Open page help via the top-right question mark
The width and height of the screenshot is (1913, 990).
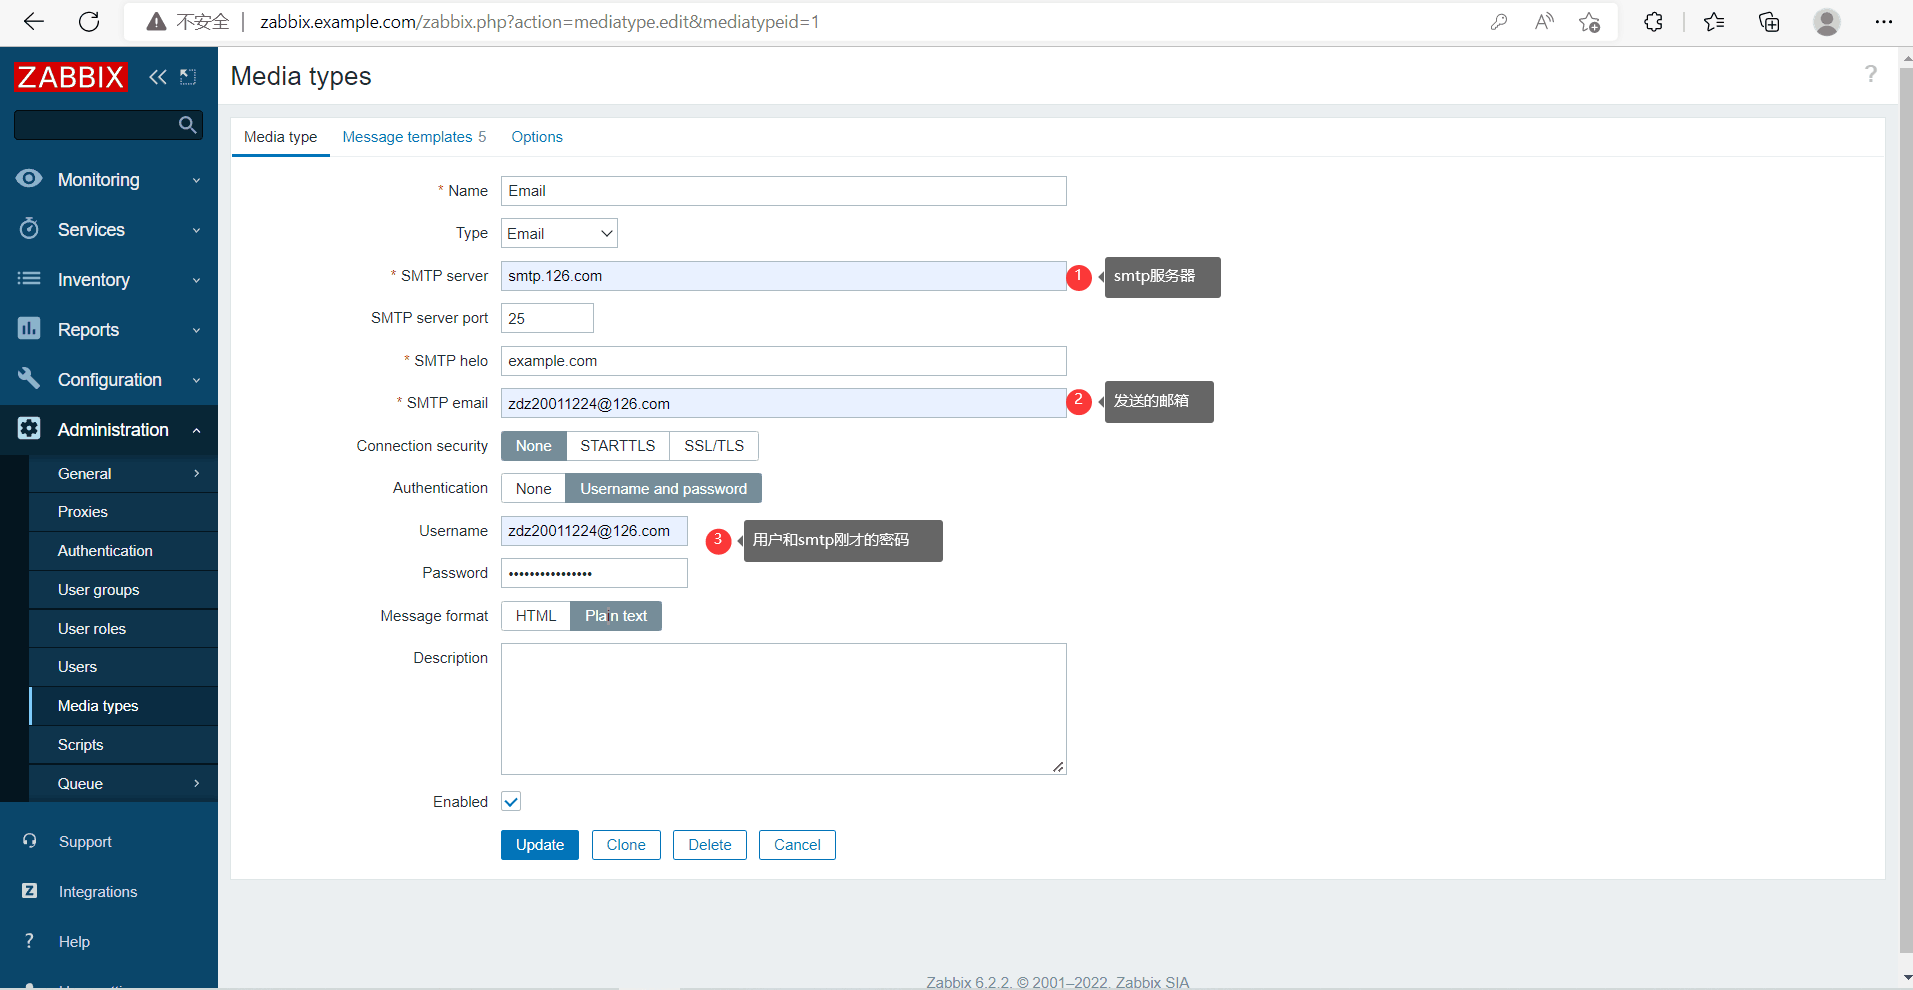coord(1870,74)
